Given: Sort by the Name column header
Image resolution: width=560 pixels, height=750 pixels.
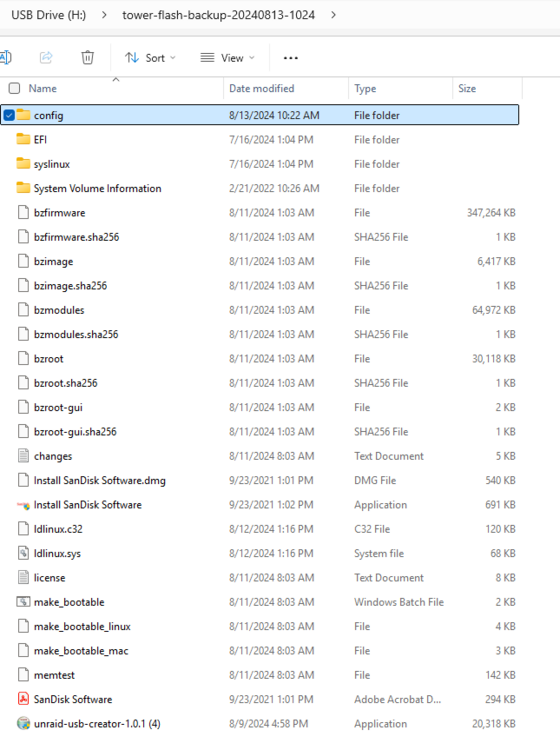Looking at the screenshot, I should (43, 88).
